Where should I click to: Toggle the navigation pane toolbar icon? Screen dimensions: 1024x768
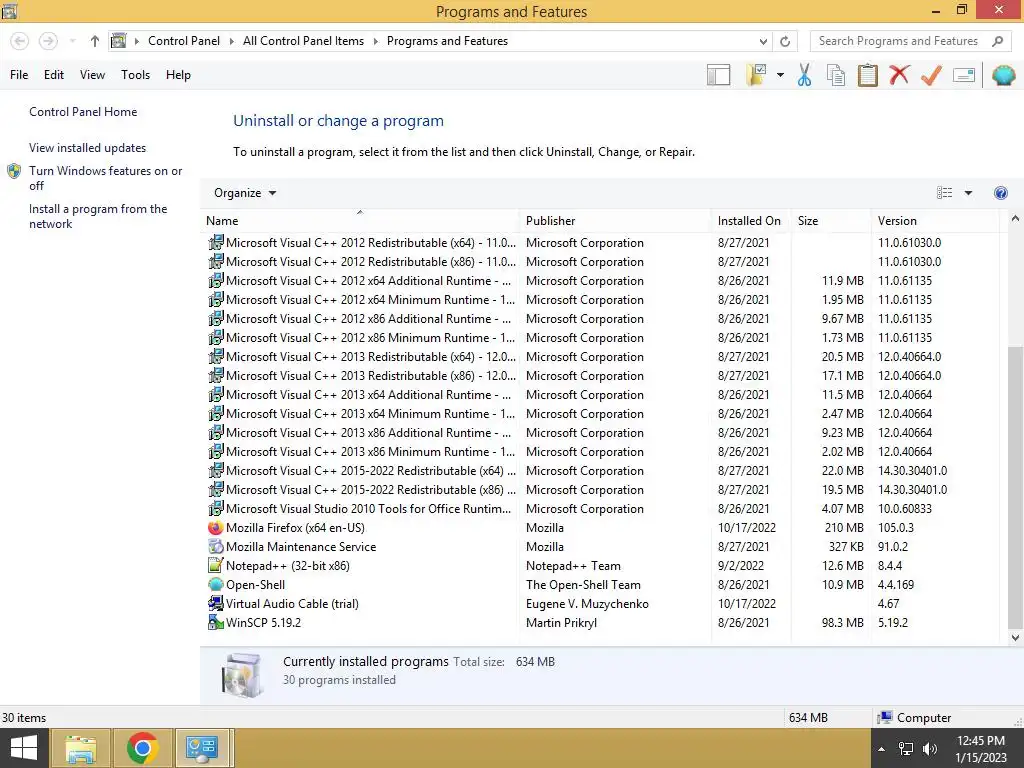(x=718, y=75)
